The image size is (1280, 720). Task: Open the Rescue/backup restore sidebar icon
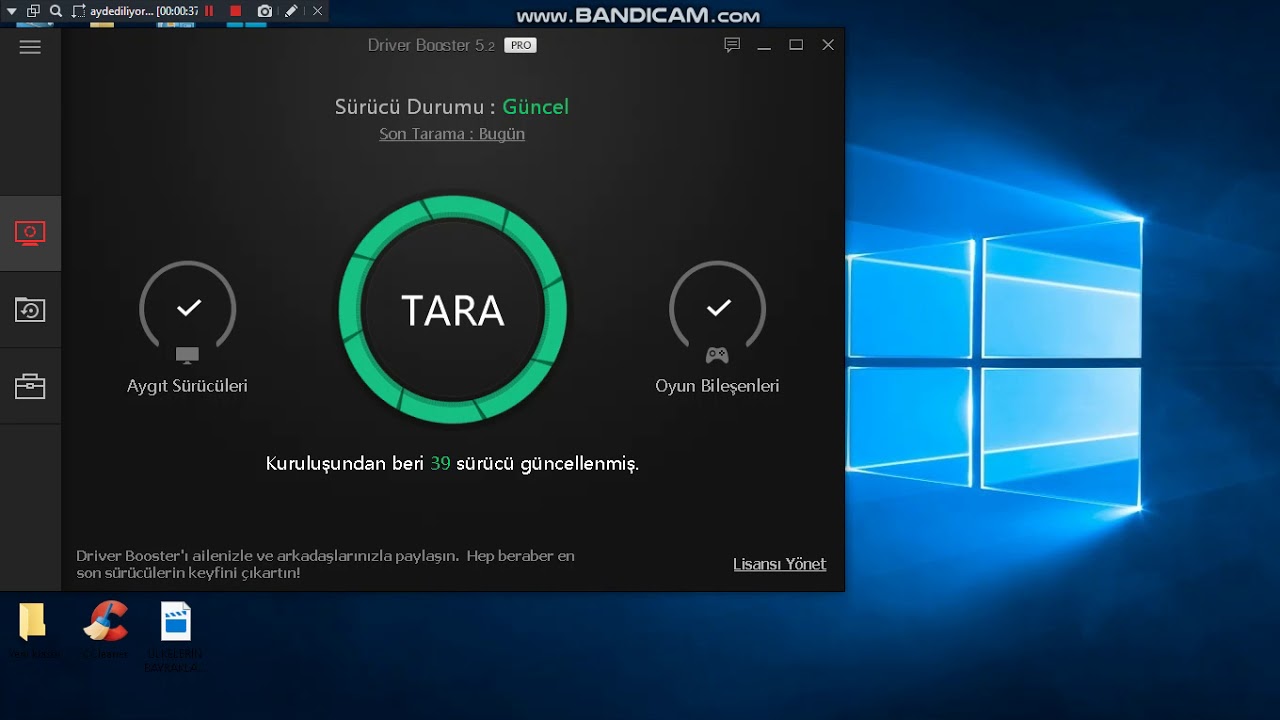click(x=30, y=309)
